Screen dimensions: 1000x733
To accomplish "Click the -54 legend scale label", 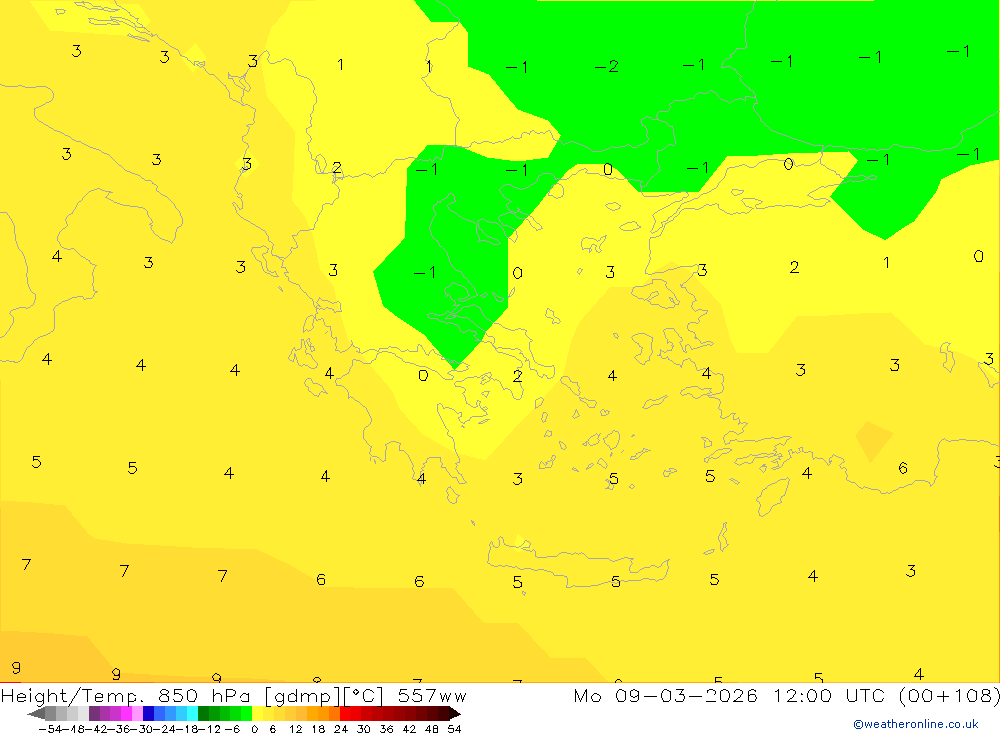I will pyautogui.click(x=51, y=729).
